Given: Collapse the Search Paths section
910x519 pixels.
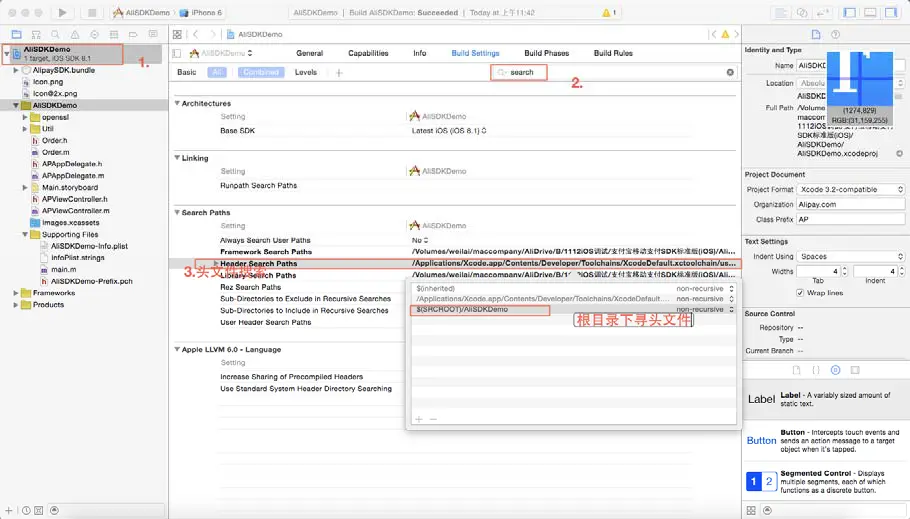Looking at the screenshot, I should click(177, 212).
